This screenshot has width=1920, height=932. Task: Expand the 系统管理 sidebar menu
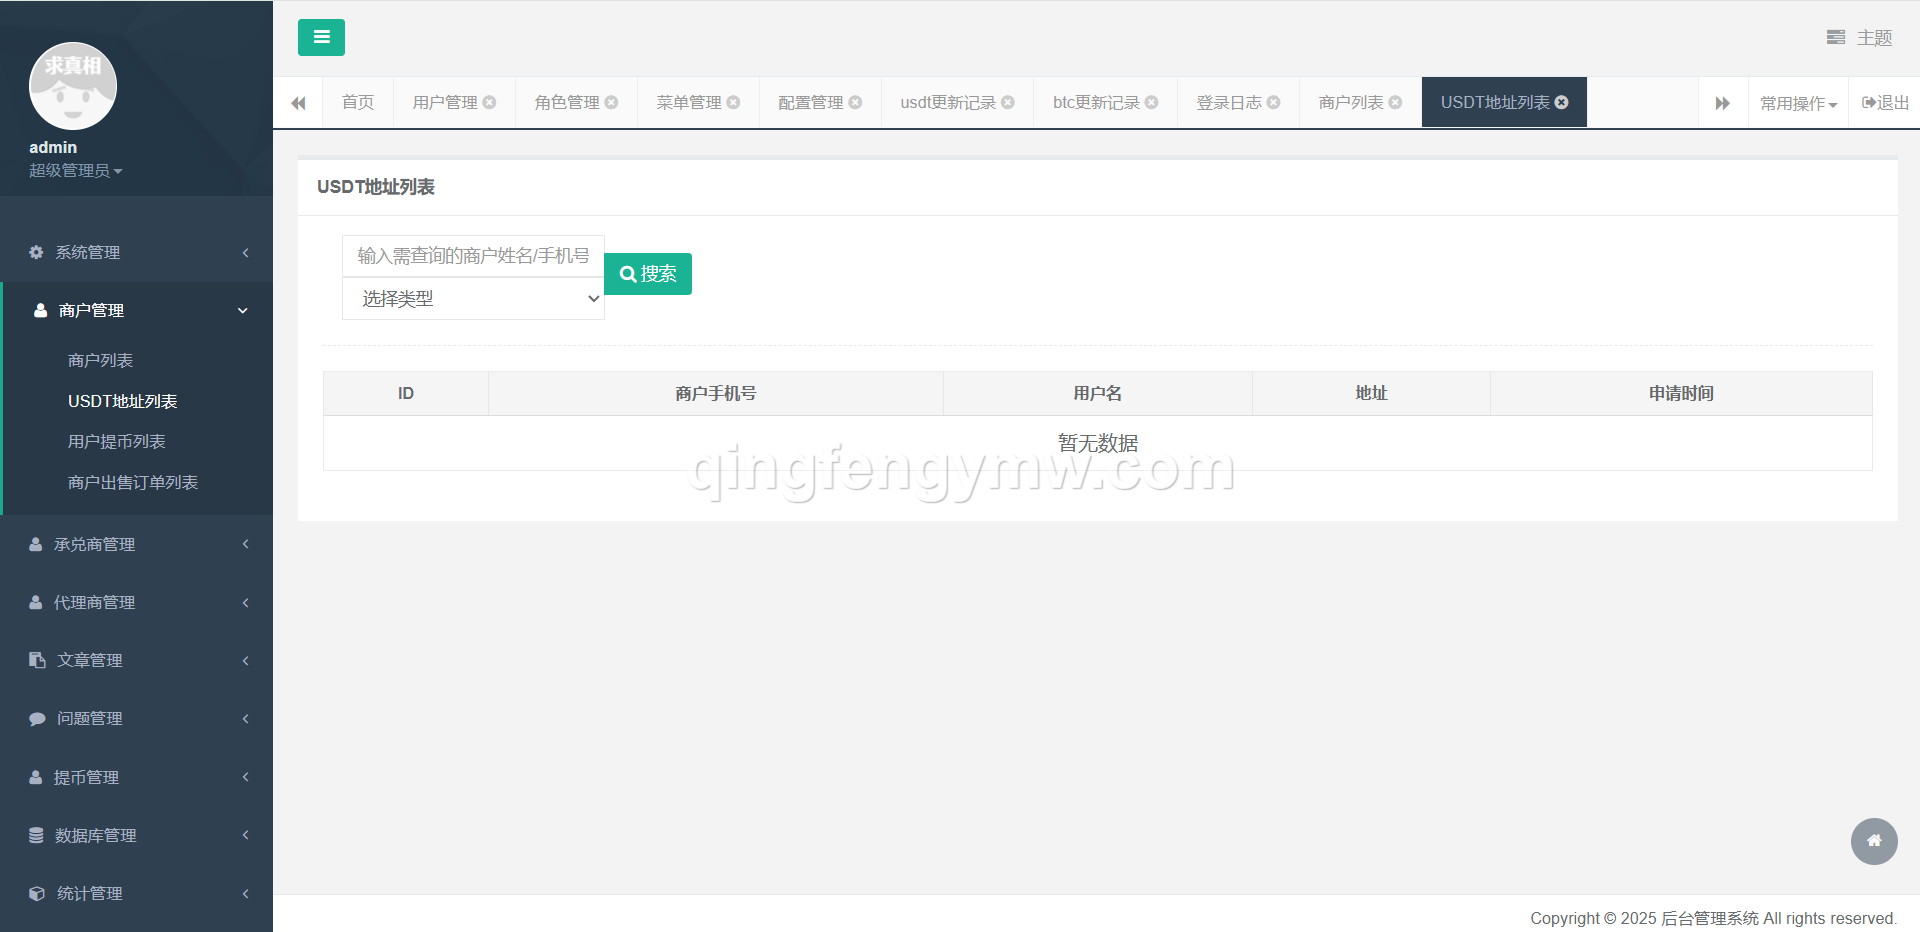[137, 252]
